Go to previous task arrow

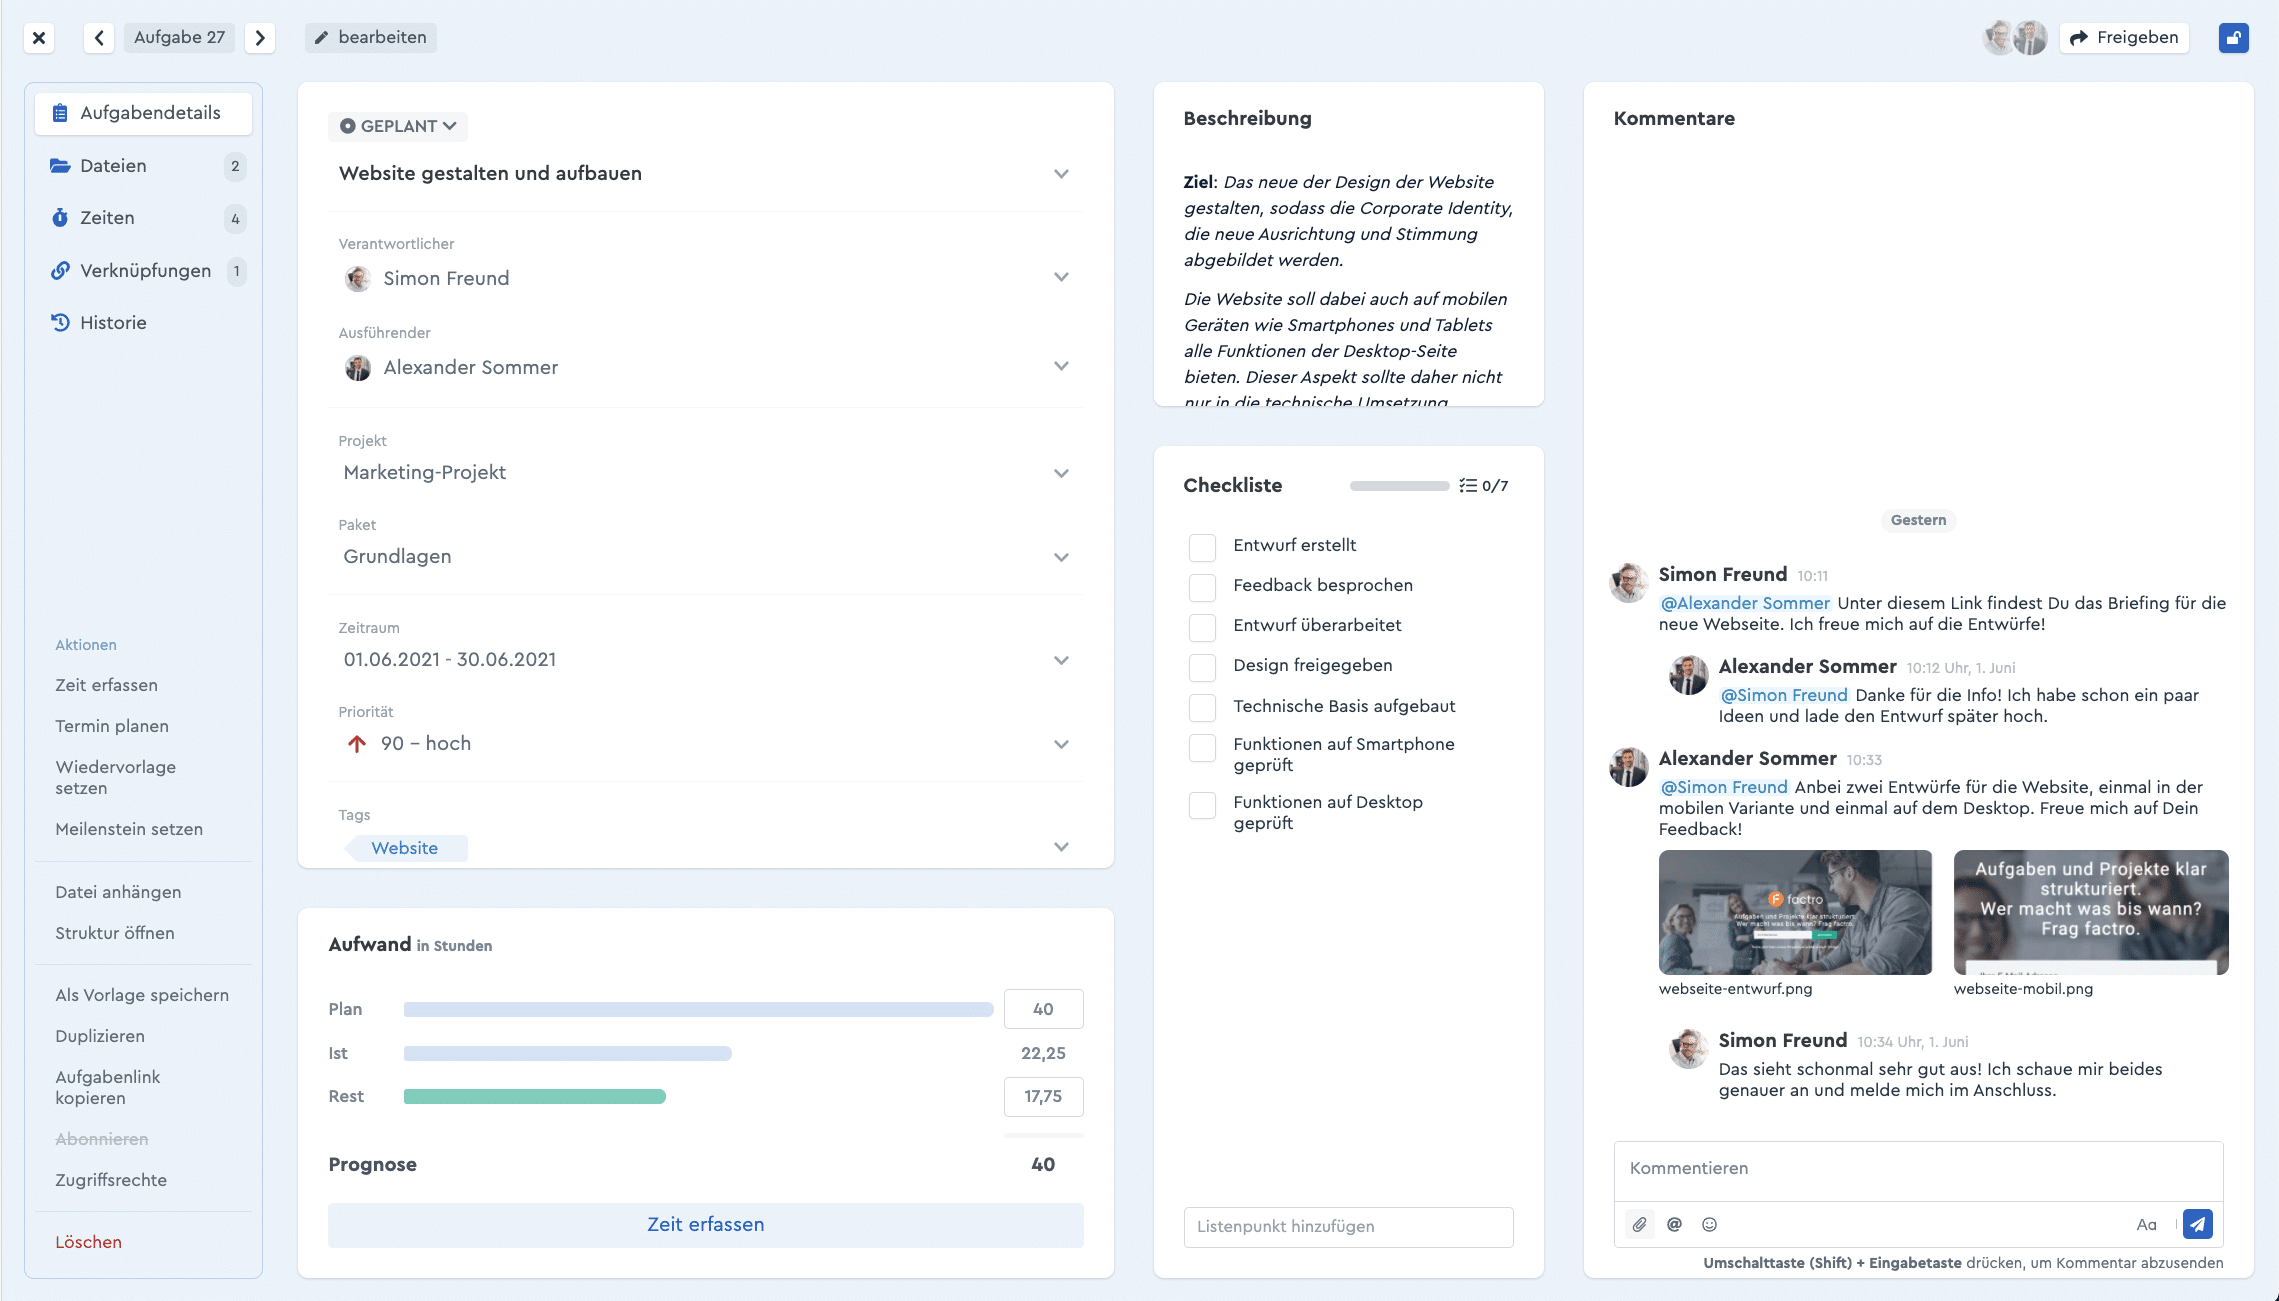pyautogui.click(x=98, y=38)
